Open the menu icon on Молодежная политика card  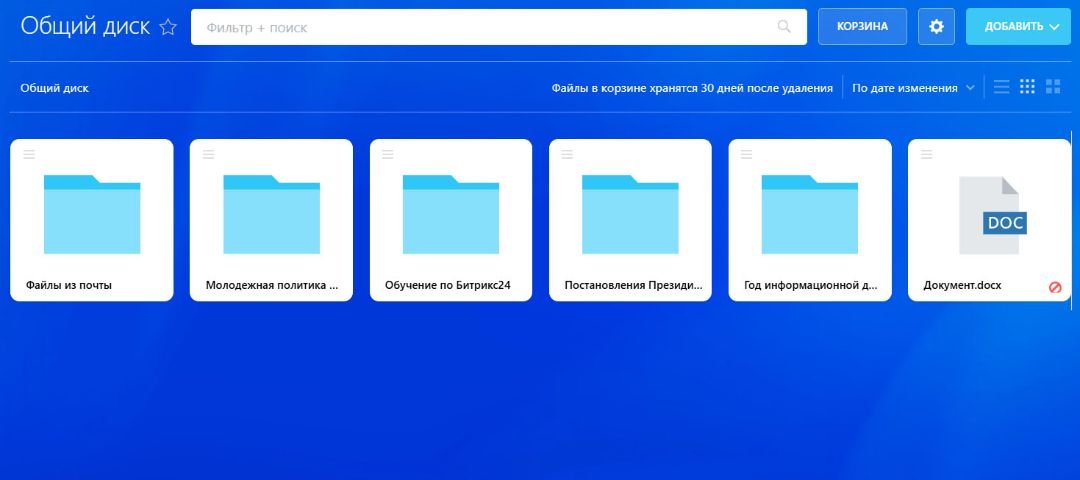pos(208,154)
